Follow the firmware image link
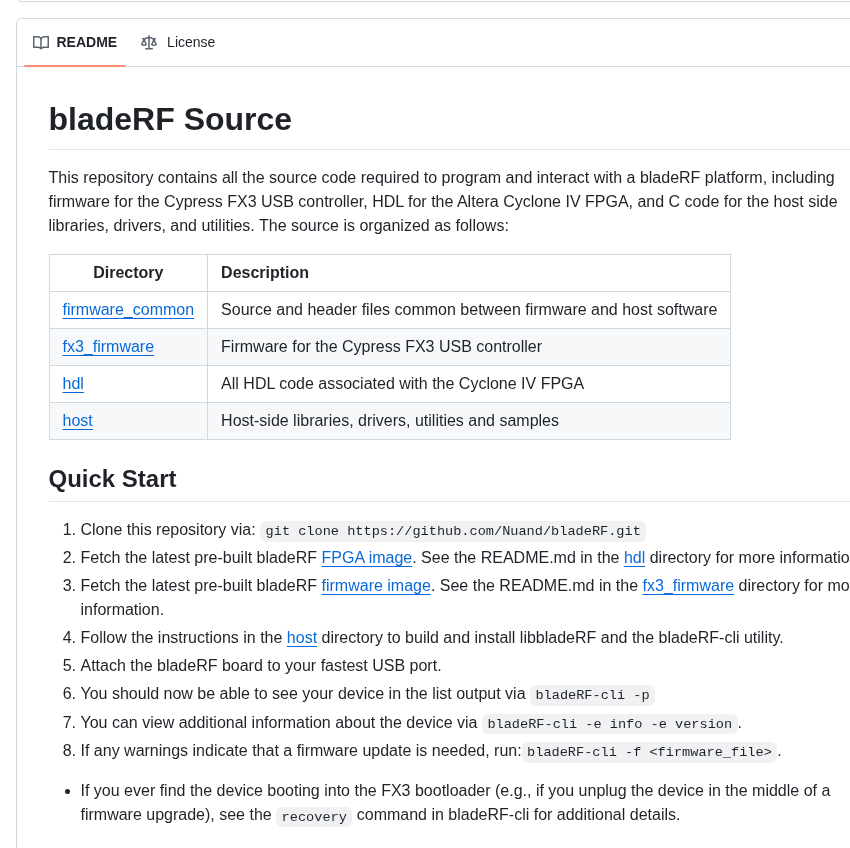 click(x=376, y=586)
